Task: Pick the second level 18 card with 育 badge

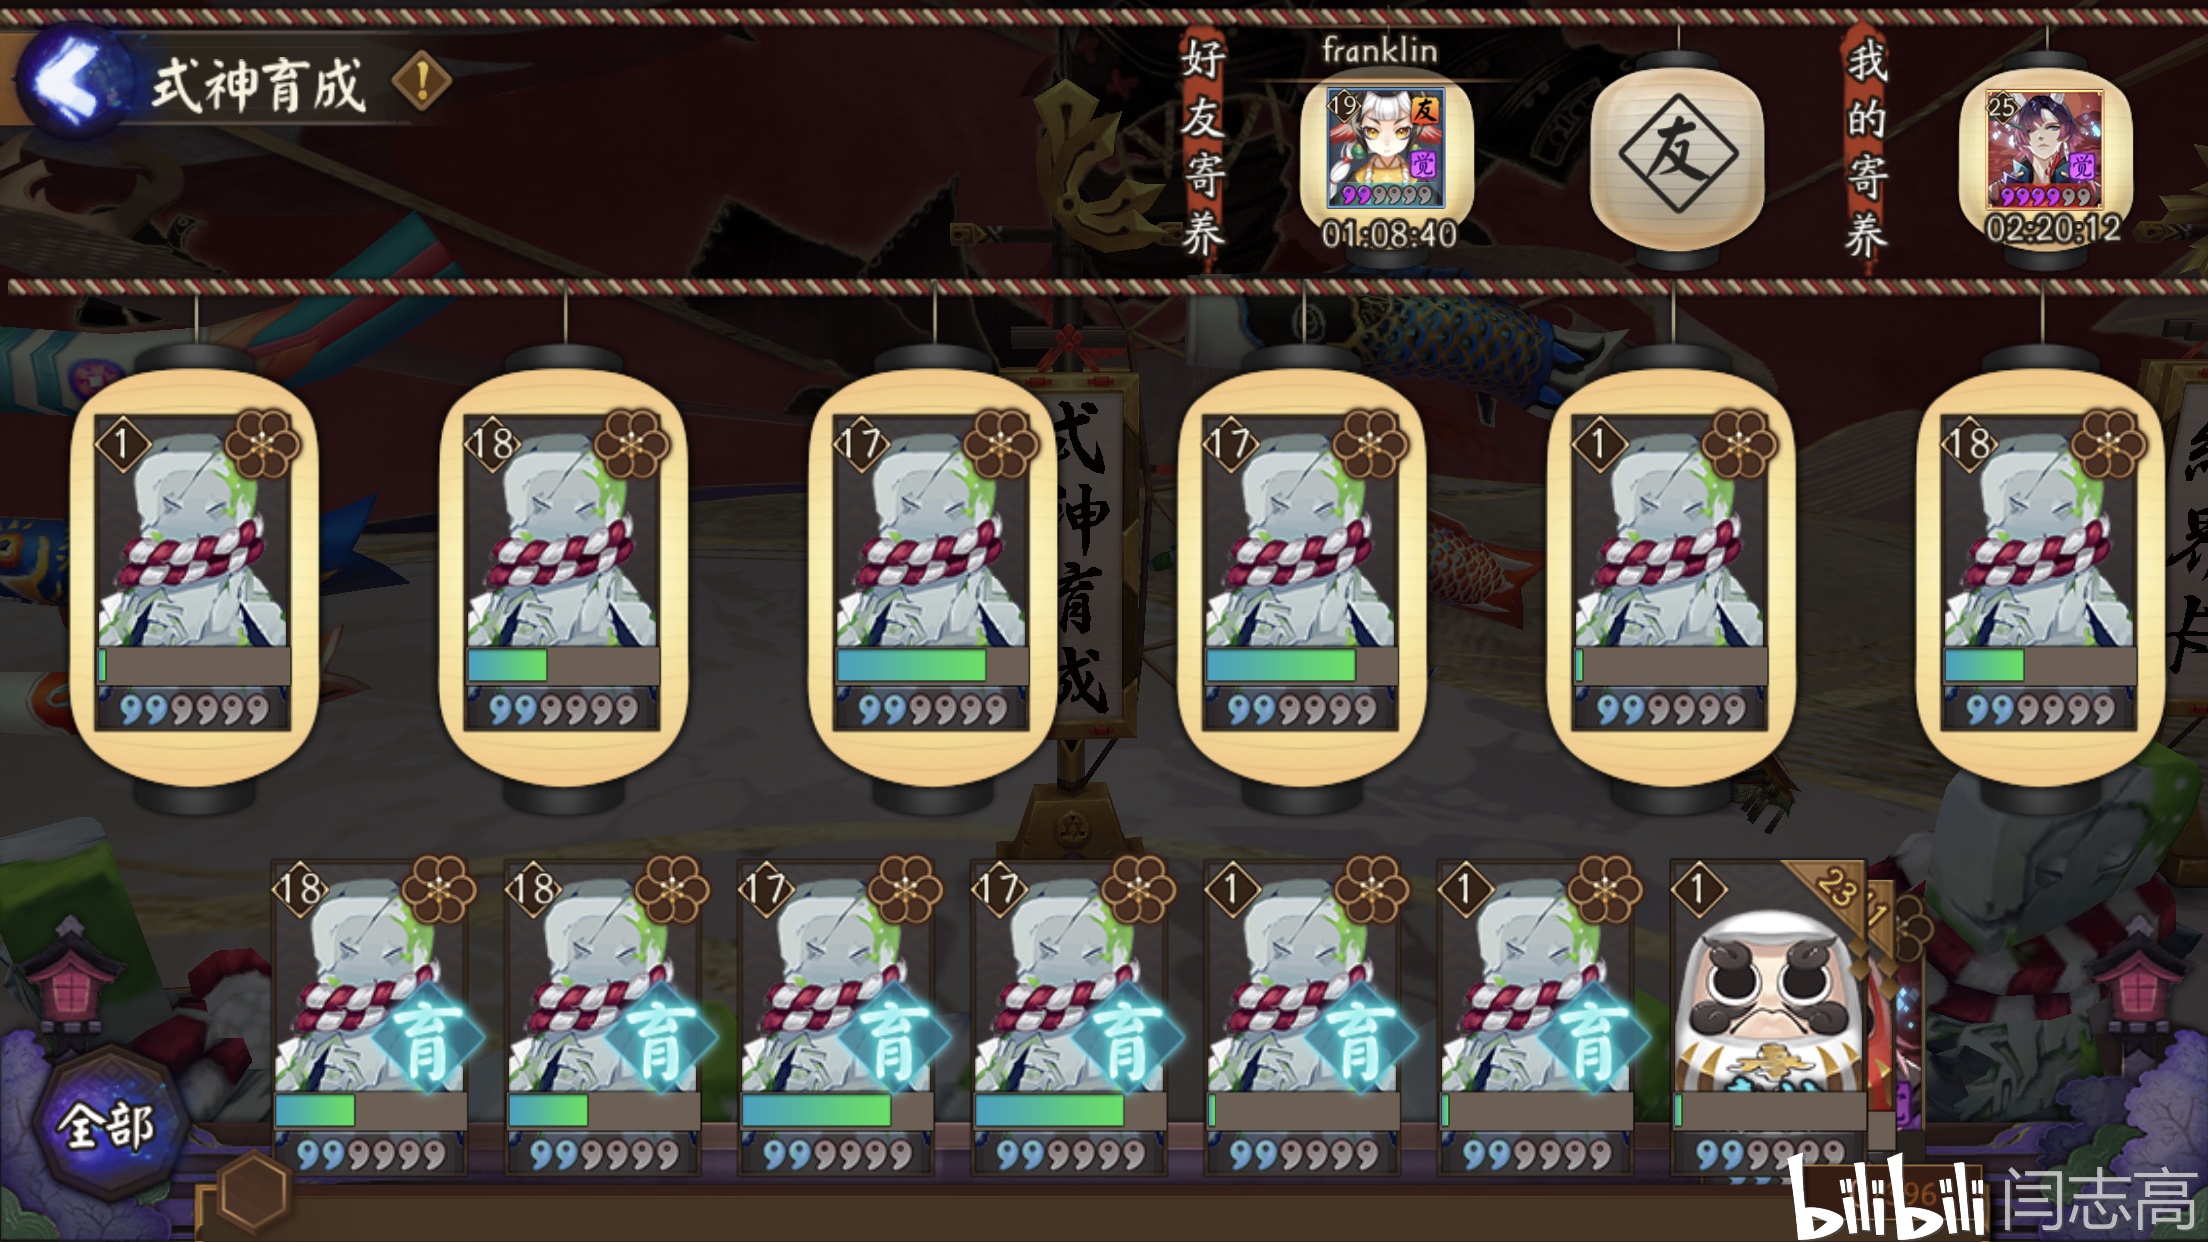Action: point(604,1018)
